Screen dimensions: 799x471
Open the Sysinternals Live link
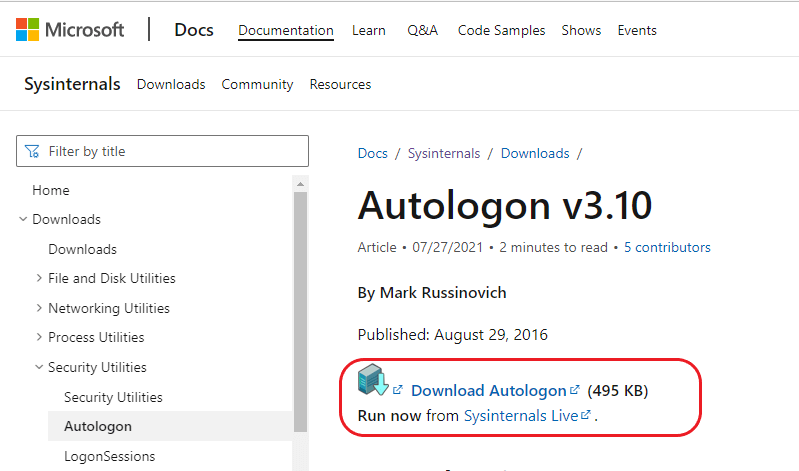(x=521, y=415)
